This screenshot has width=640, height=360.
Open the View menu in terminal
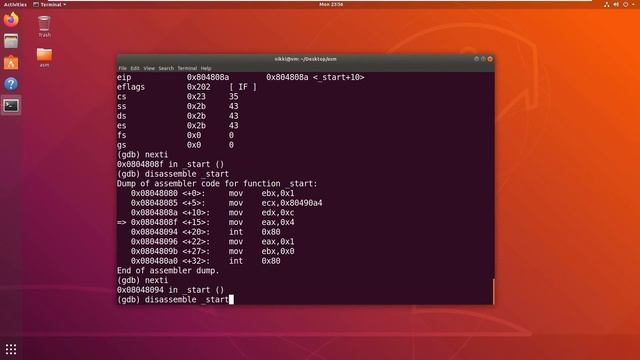[x=149, y=68]
